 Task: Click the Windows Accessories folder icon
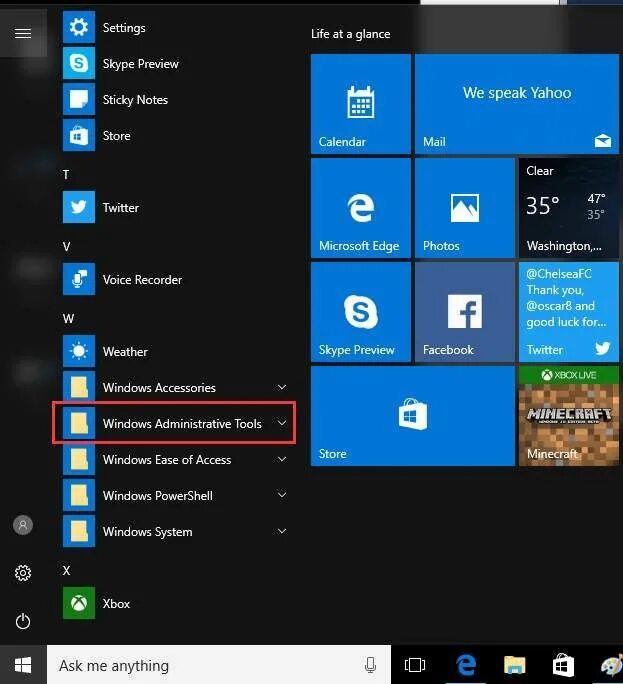(79, 387)
